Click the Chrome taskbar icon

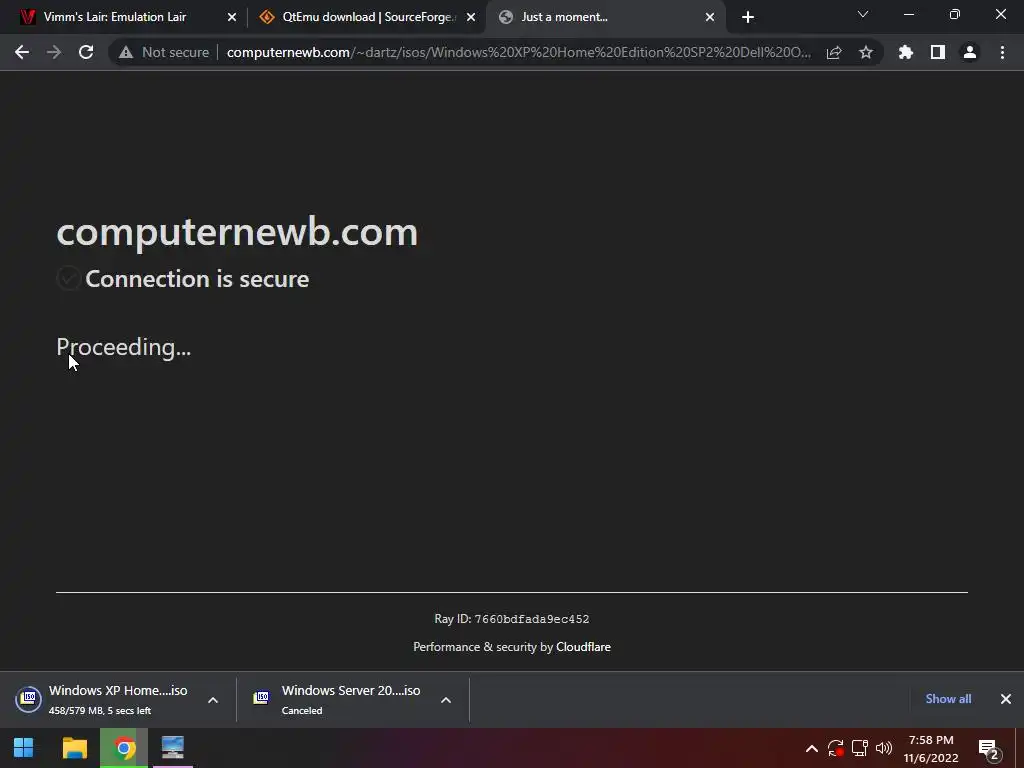124,748
